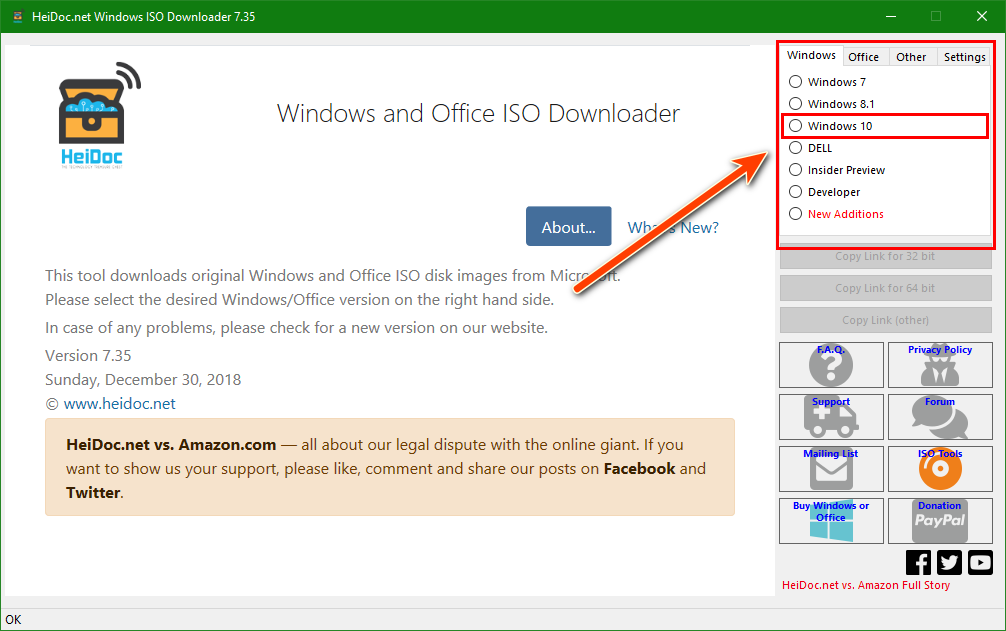This screenshot has width=1006, height=631.
Task: Select the Windows 8.1 radio button
Action: (796, 103)
